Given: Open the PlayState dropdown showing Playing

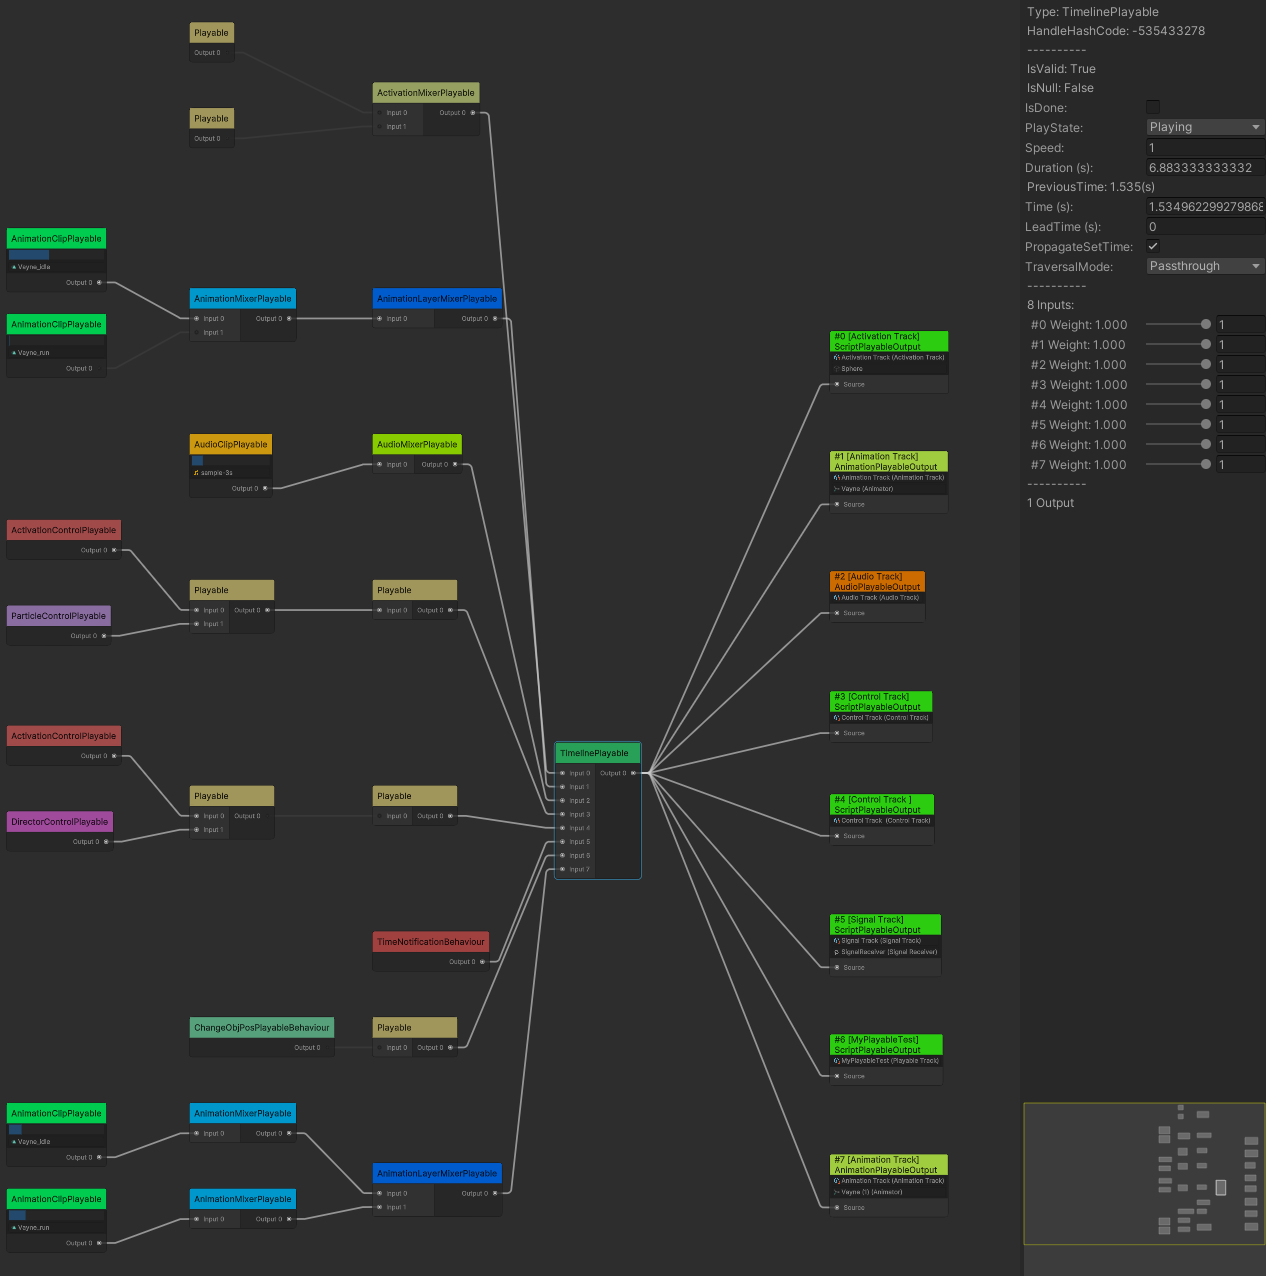Looking at the screenshot, I should tap(1204, 127).
